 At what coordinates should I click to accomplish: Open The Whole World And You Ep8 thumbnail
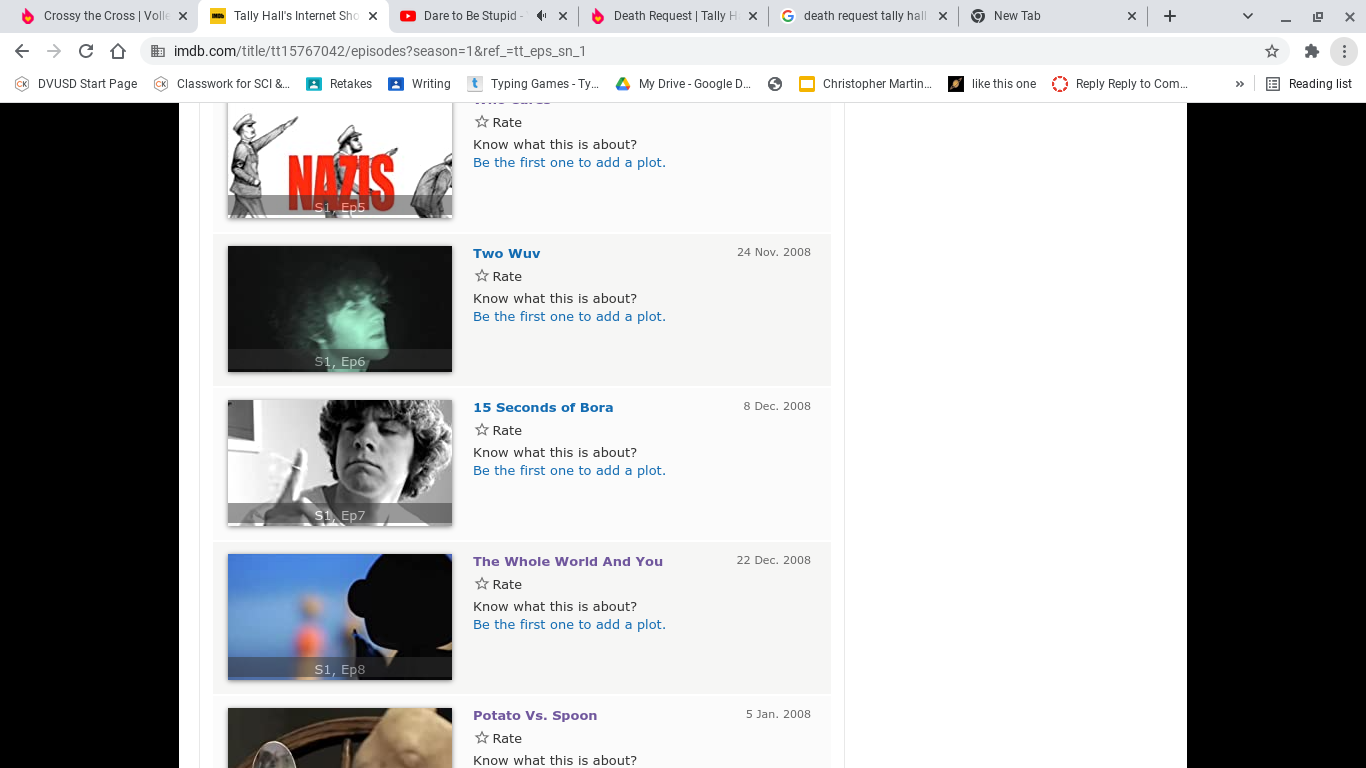pos(340,617)
